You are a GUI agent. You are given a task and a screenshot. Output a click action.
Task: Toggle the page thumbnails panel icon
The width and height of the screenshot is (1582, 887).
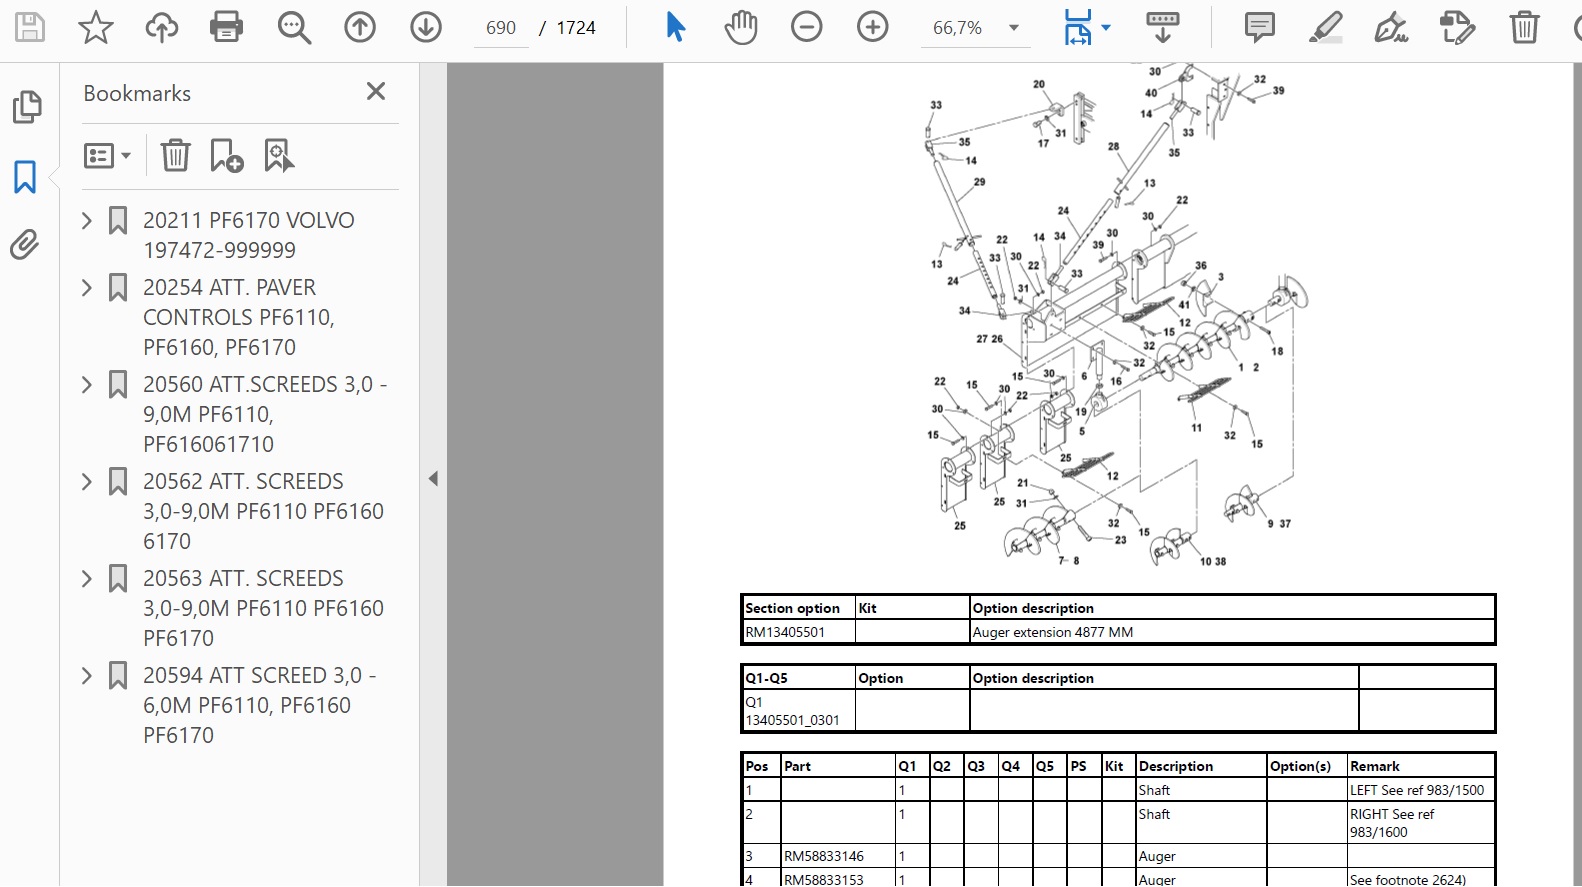click(27, 107)
